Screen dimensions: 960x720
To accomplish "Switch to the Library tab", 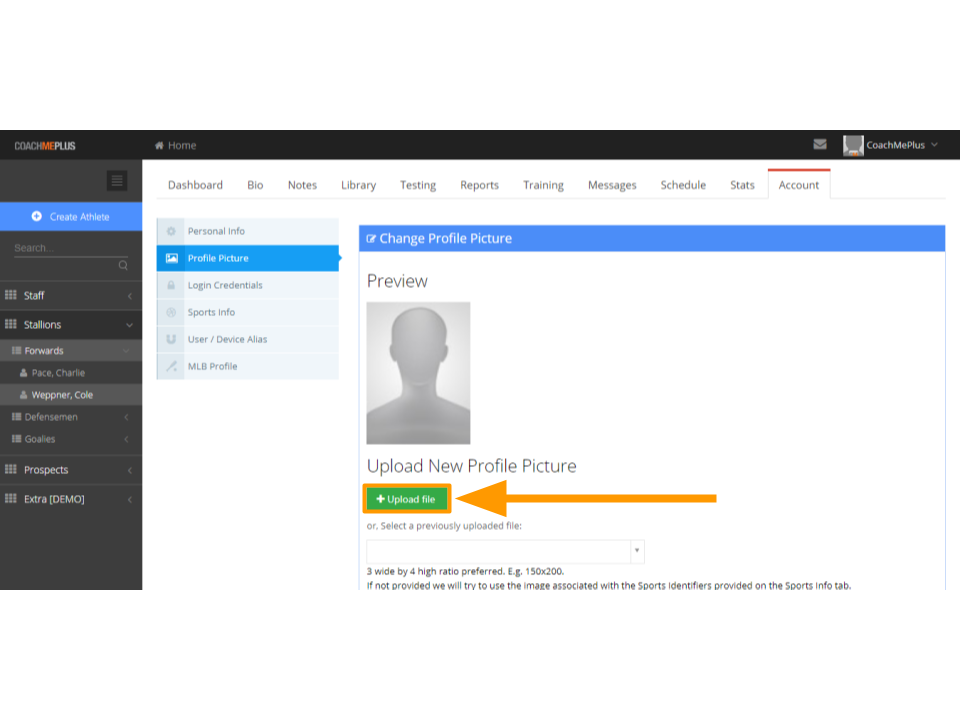I will tap(358, 185).
